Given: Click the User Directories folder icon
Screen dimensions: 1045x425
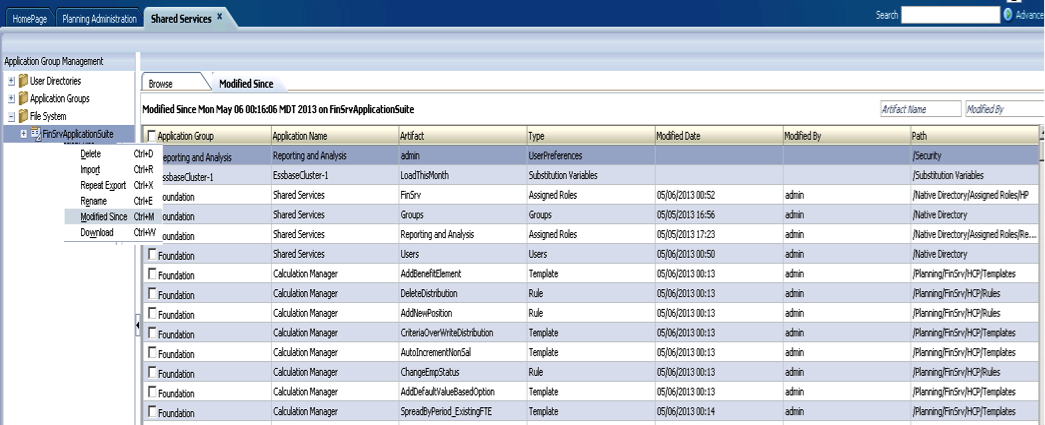Looking at the screenshot, I should [x=23, y=81].
